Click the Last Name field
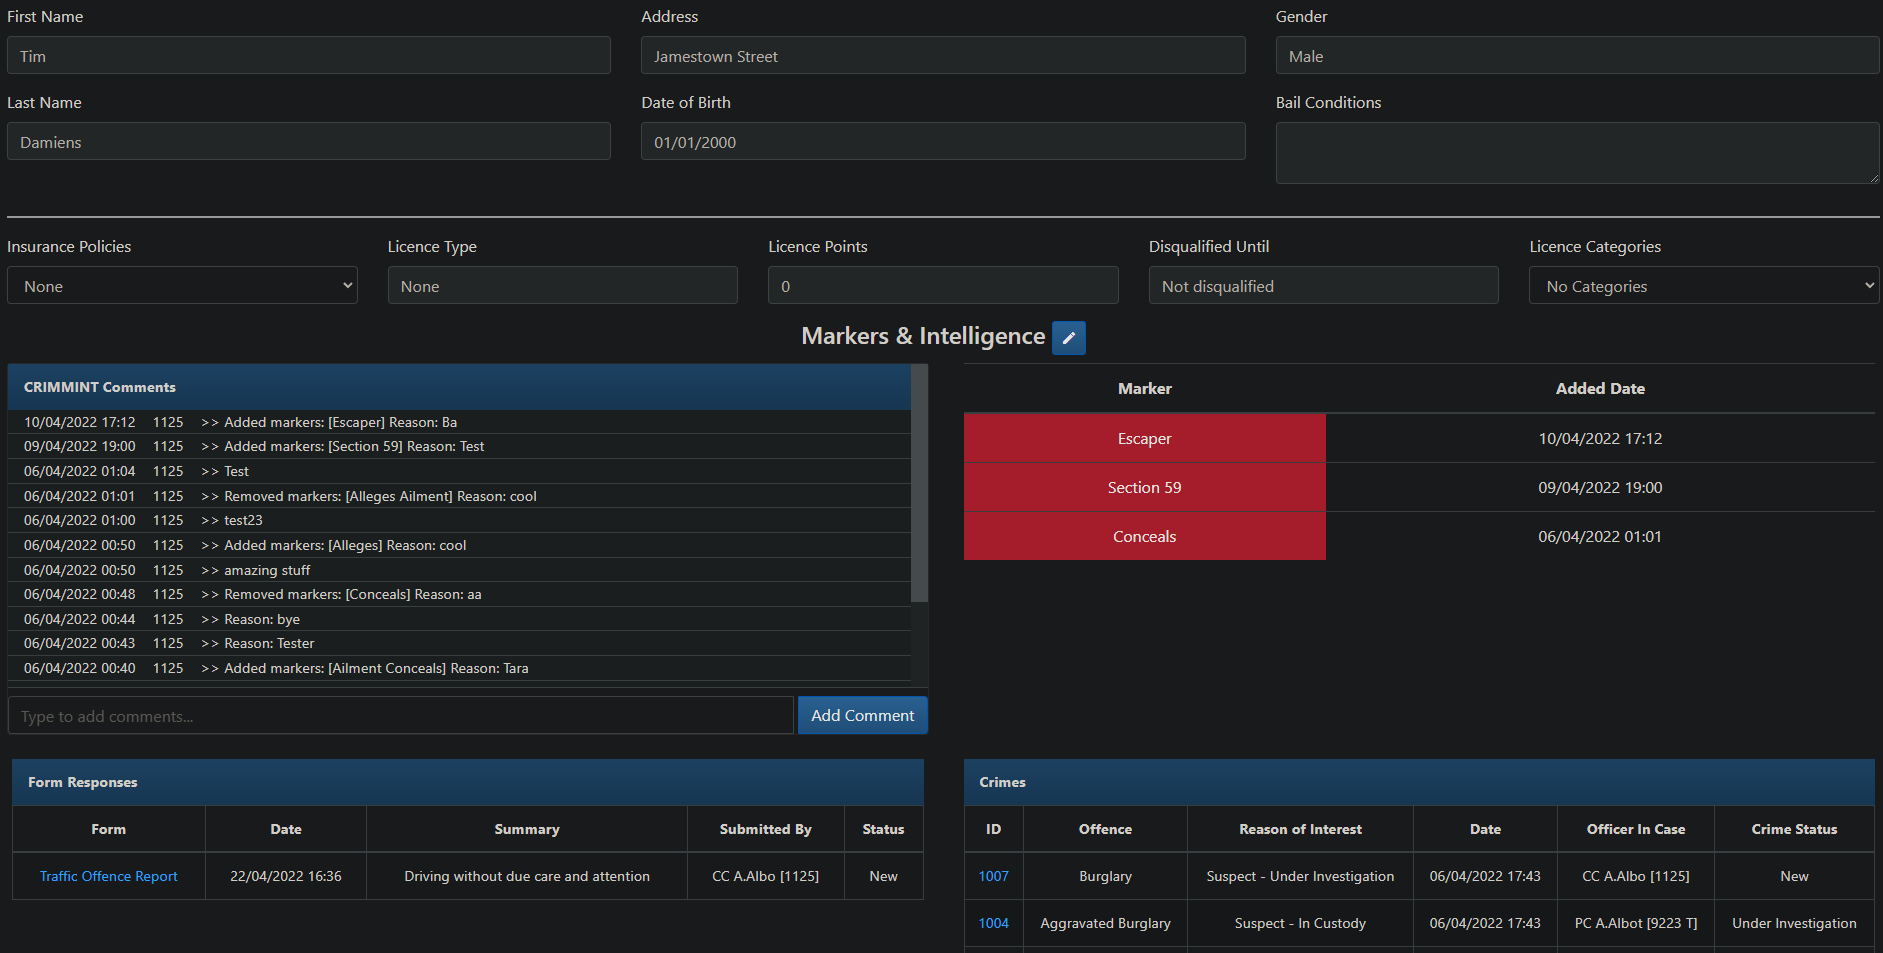Screen dimensions: 1883x953 308,142
